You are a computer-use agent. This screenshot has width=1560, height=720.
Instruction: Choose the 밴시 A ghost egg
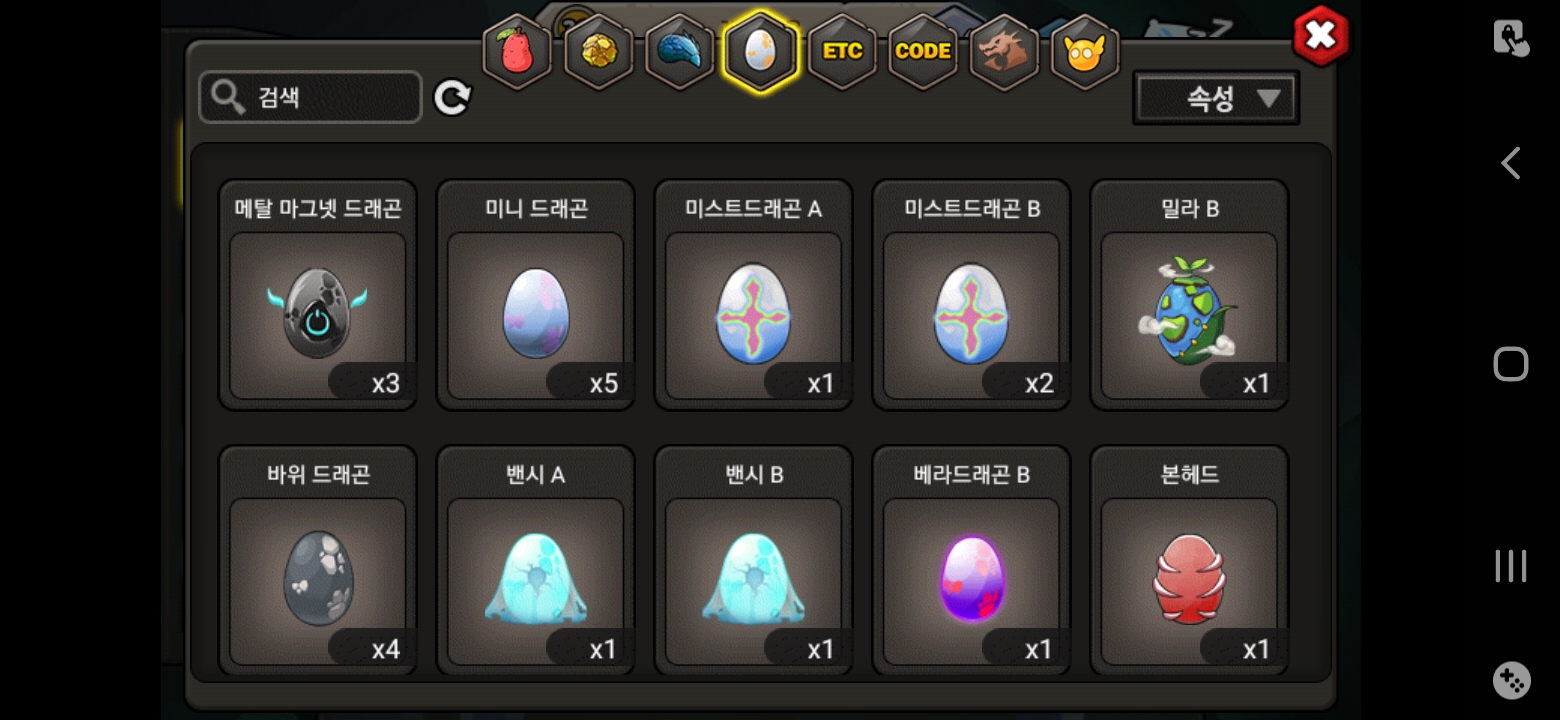pos(536,560)
